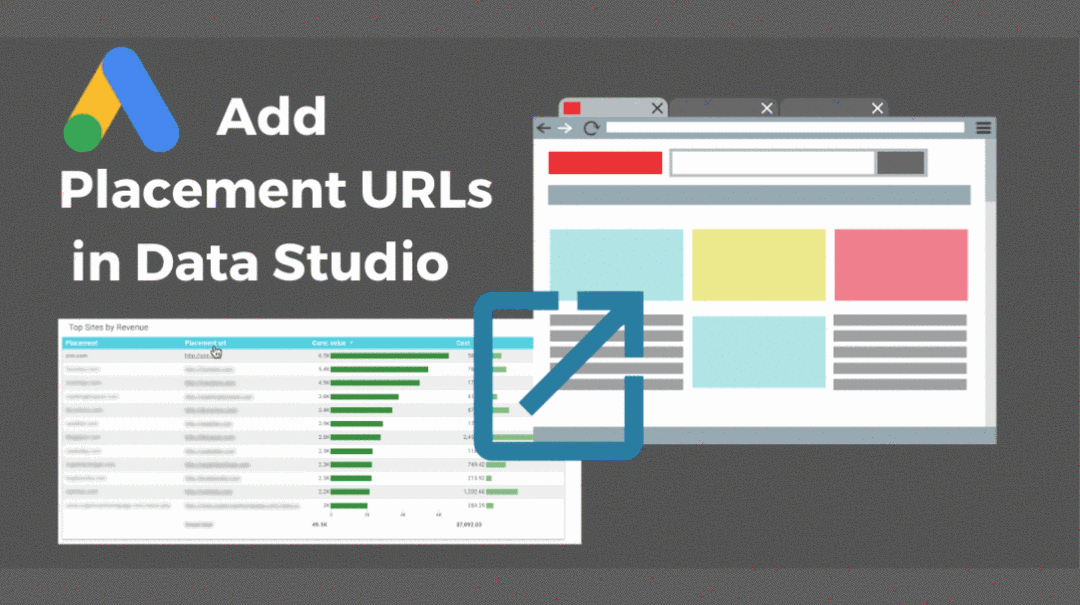Sort the table by the Cost column
This screenshot has width=1080, height=605.
[x=461, y=343]
